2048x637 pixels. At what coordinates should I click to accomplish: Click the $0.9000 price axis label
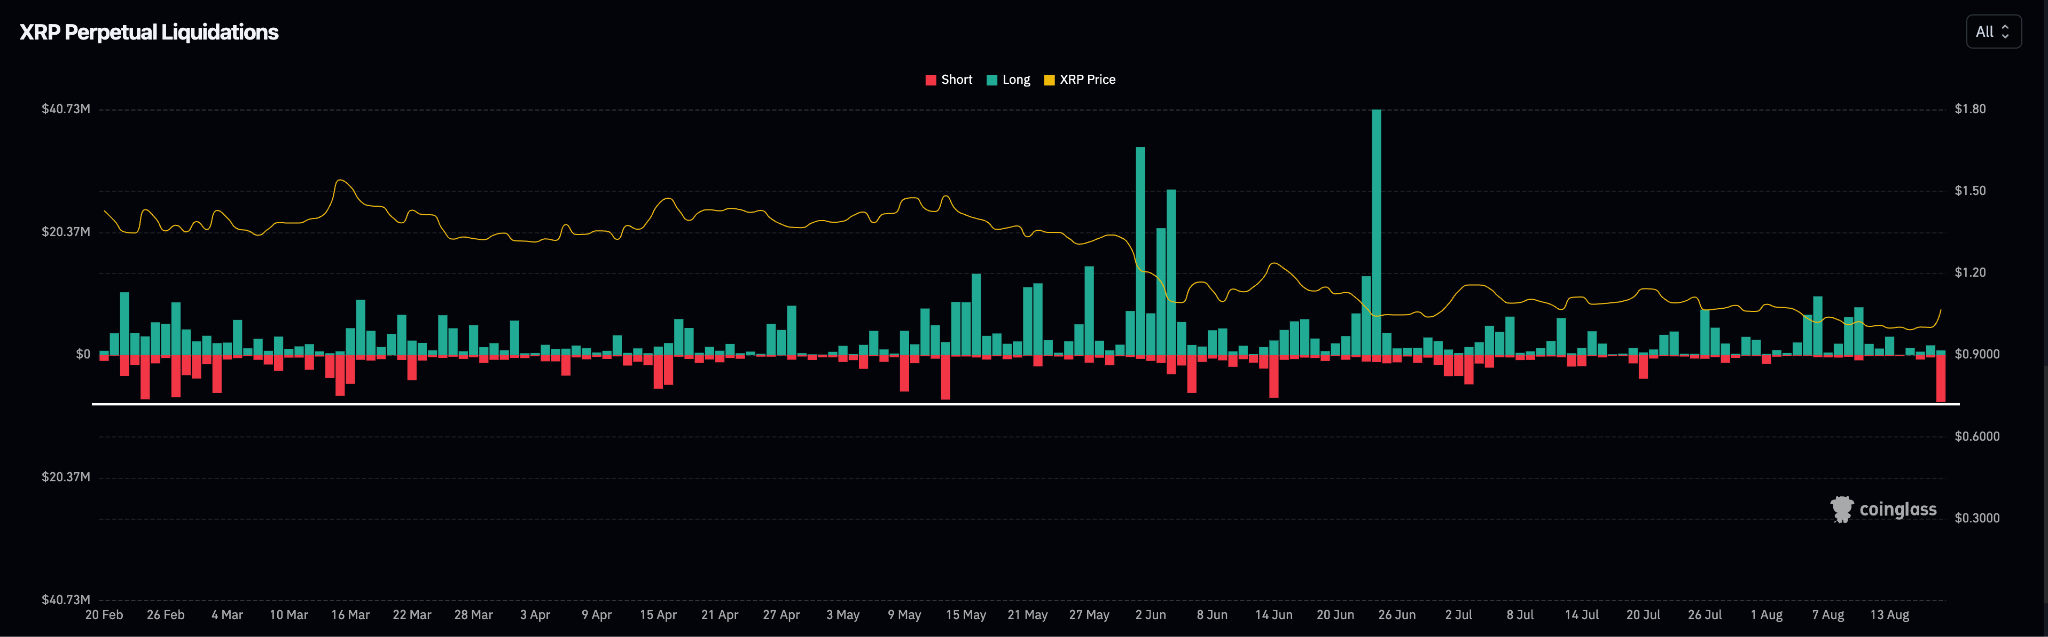tap(1977, 354)
